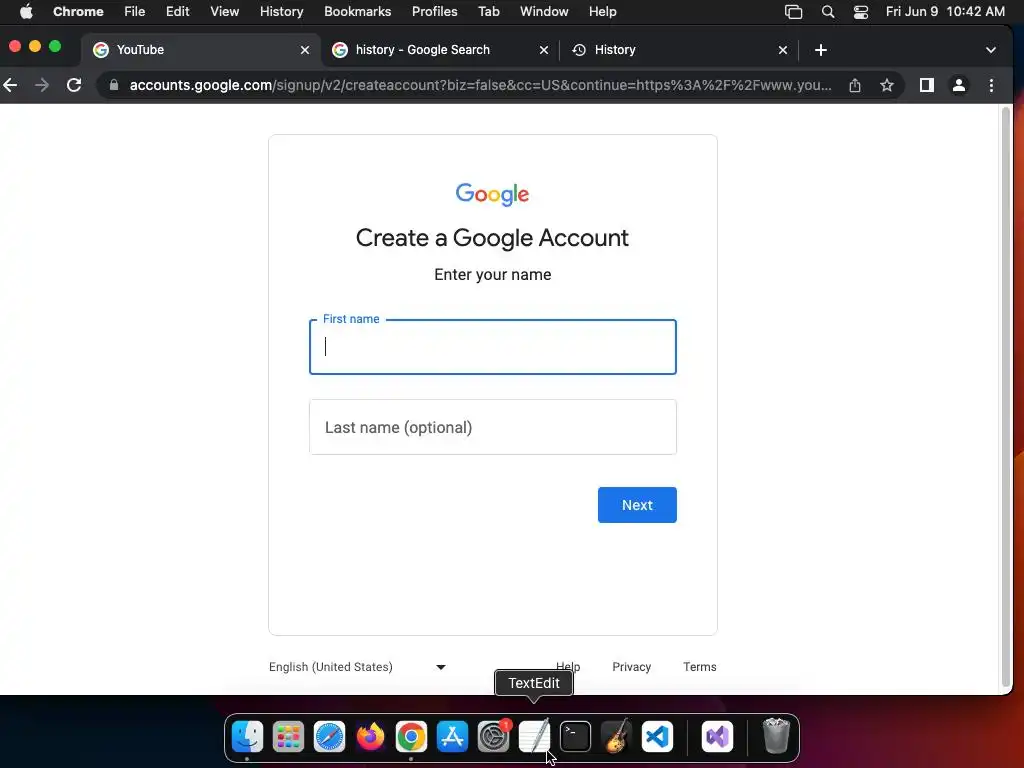The height and width of the screenshot is (768, 1024).
Task: Open Spotlight search in menu bar
Action: pos(827,11)
